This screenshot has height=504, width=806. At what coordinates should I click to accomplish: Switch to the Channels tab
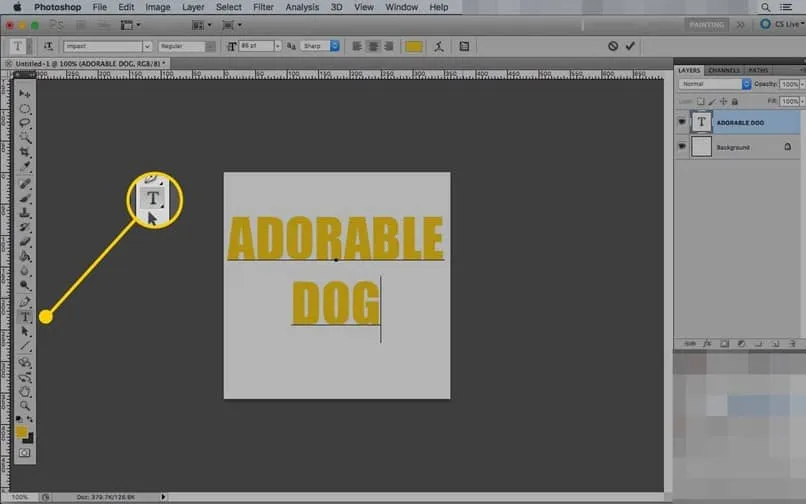[x=723, y=70]
